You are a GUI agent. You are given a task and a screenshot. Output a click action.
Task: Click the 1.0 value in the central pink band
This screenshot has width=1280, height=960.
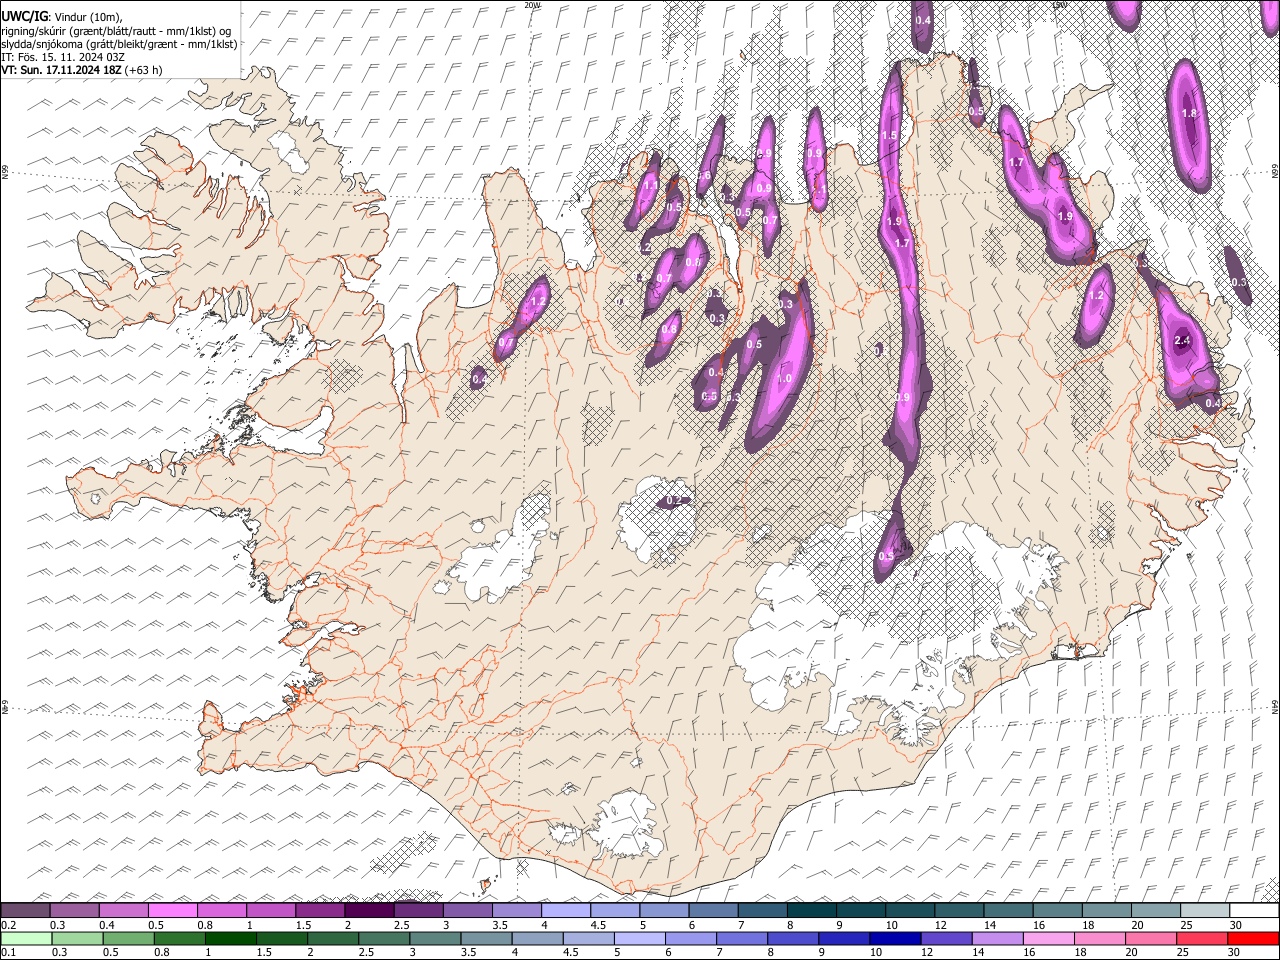click(784, 379)
